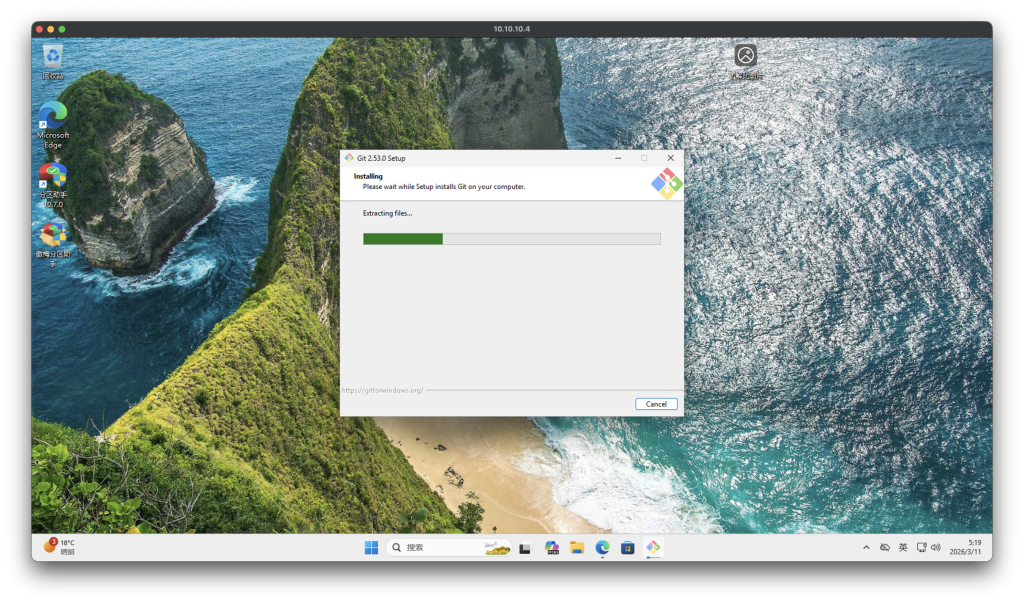Screen dimensions: 1024x603
Task: Select the 分区助手 10.7.0 desktop shortcut
Action: tap(53, 177)
